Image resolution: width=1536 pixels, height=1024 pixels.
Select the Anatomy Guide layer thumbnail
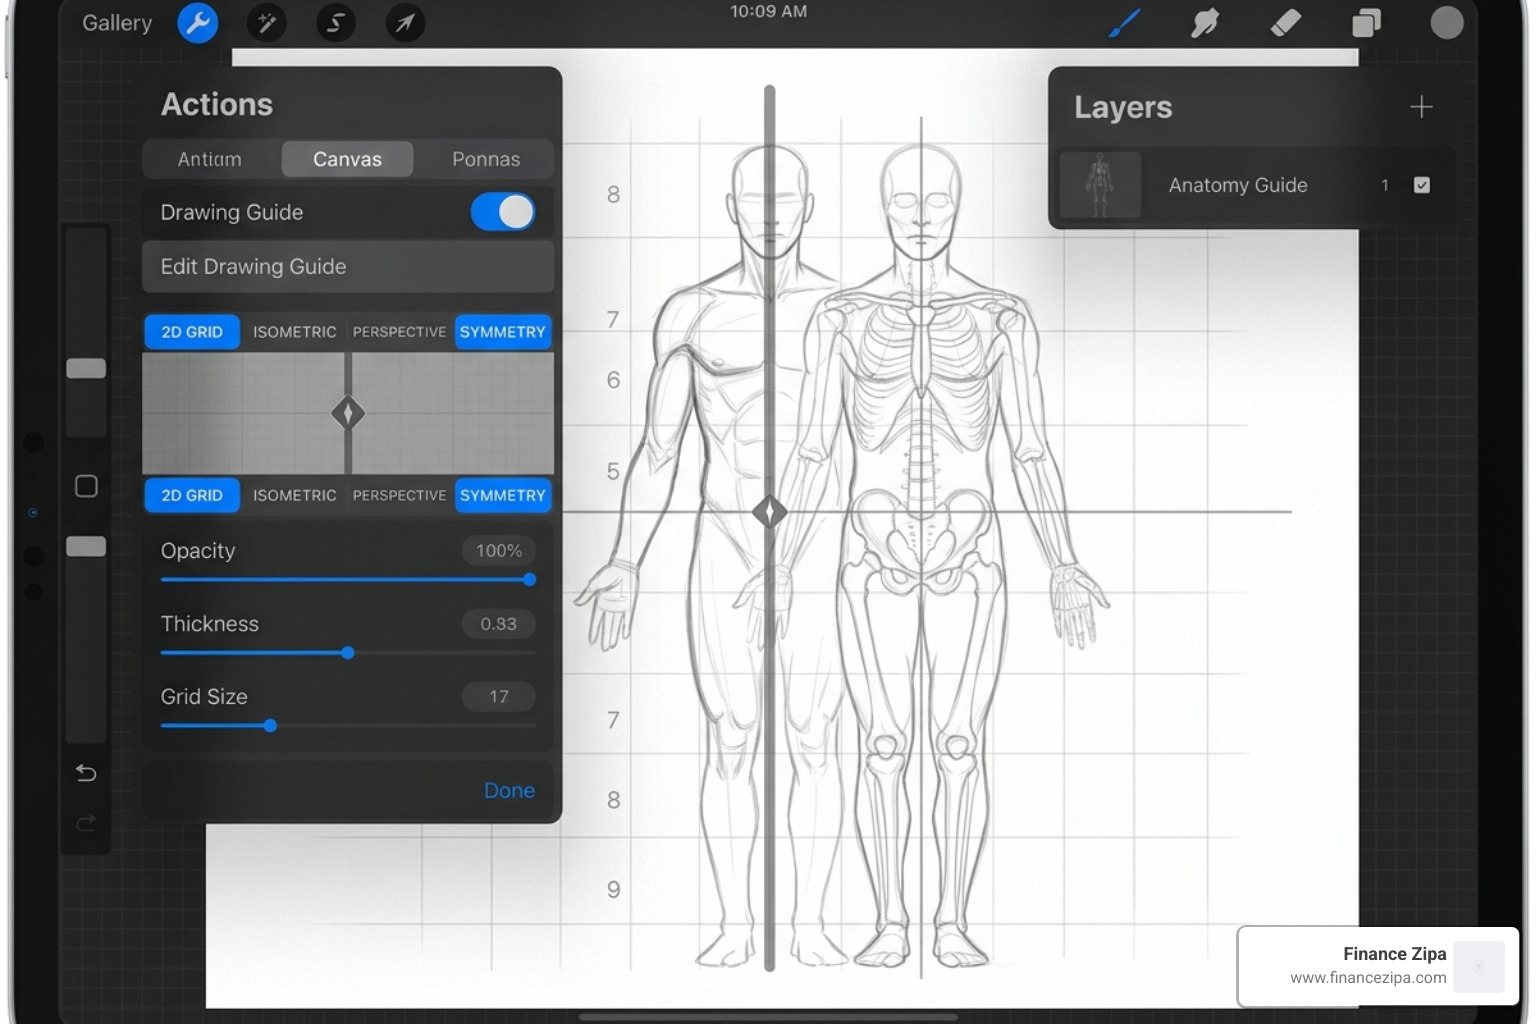(1100, 184)
